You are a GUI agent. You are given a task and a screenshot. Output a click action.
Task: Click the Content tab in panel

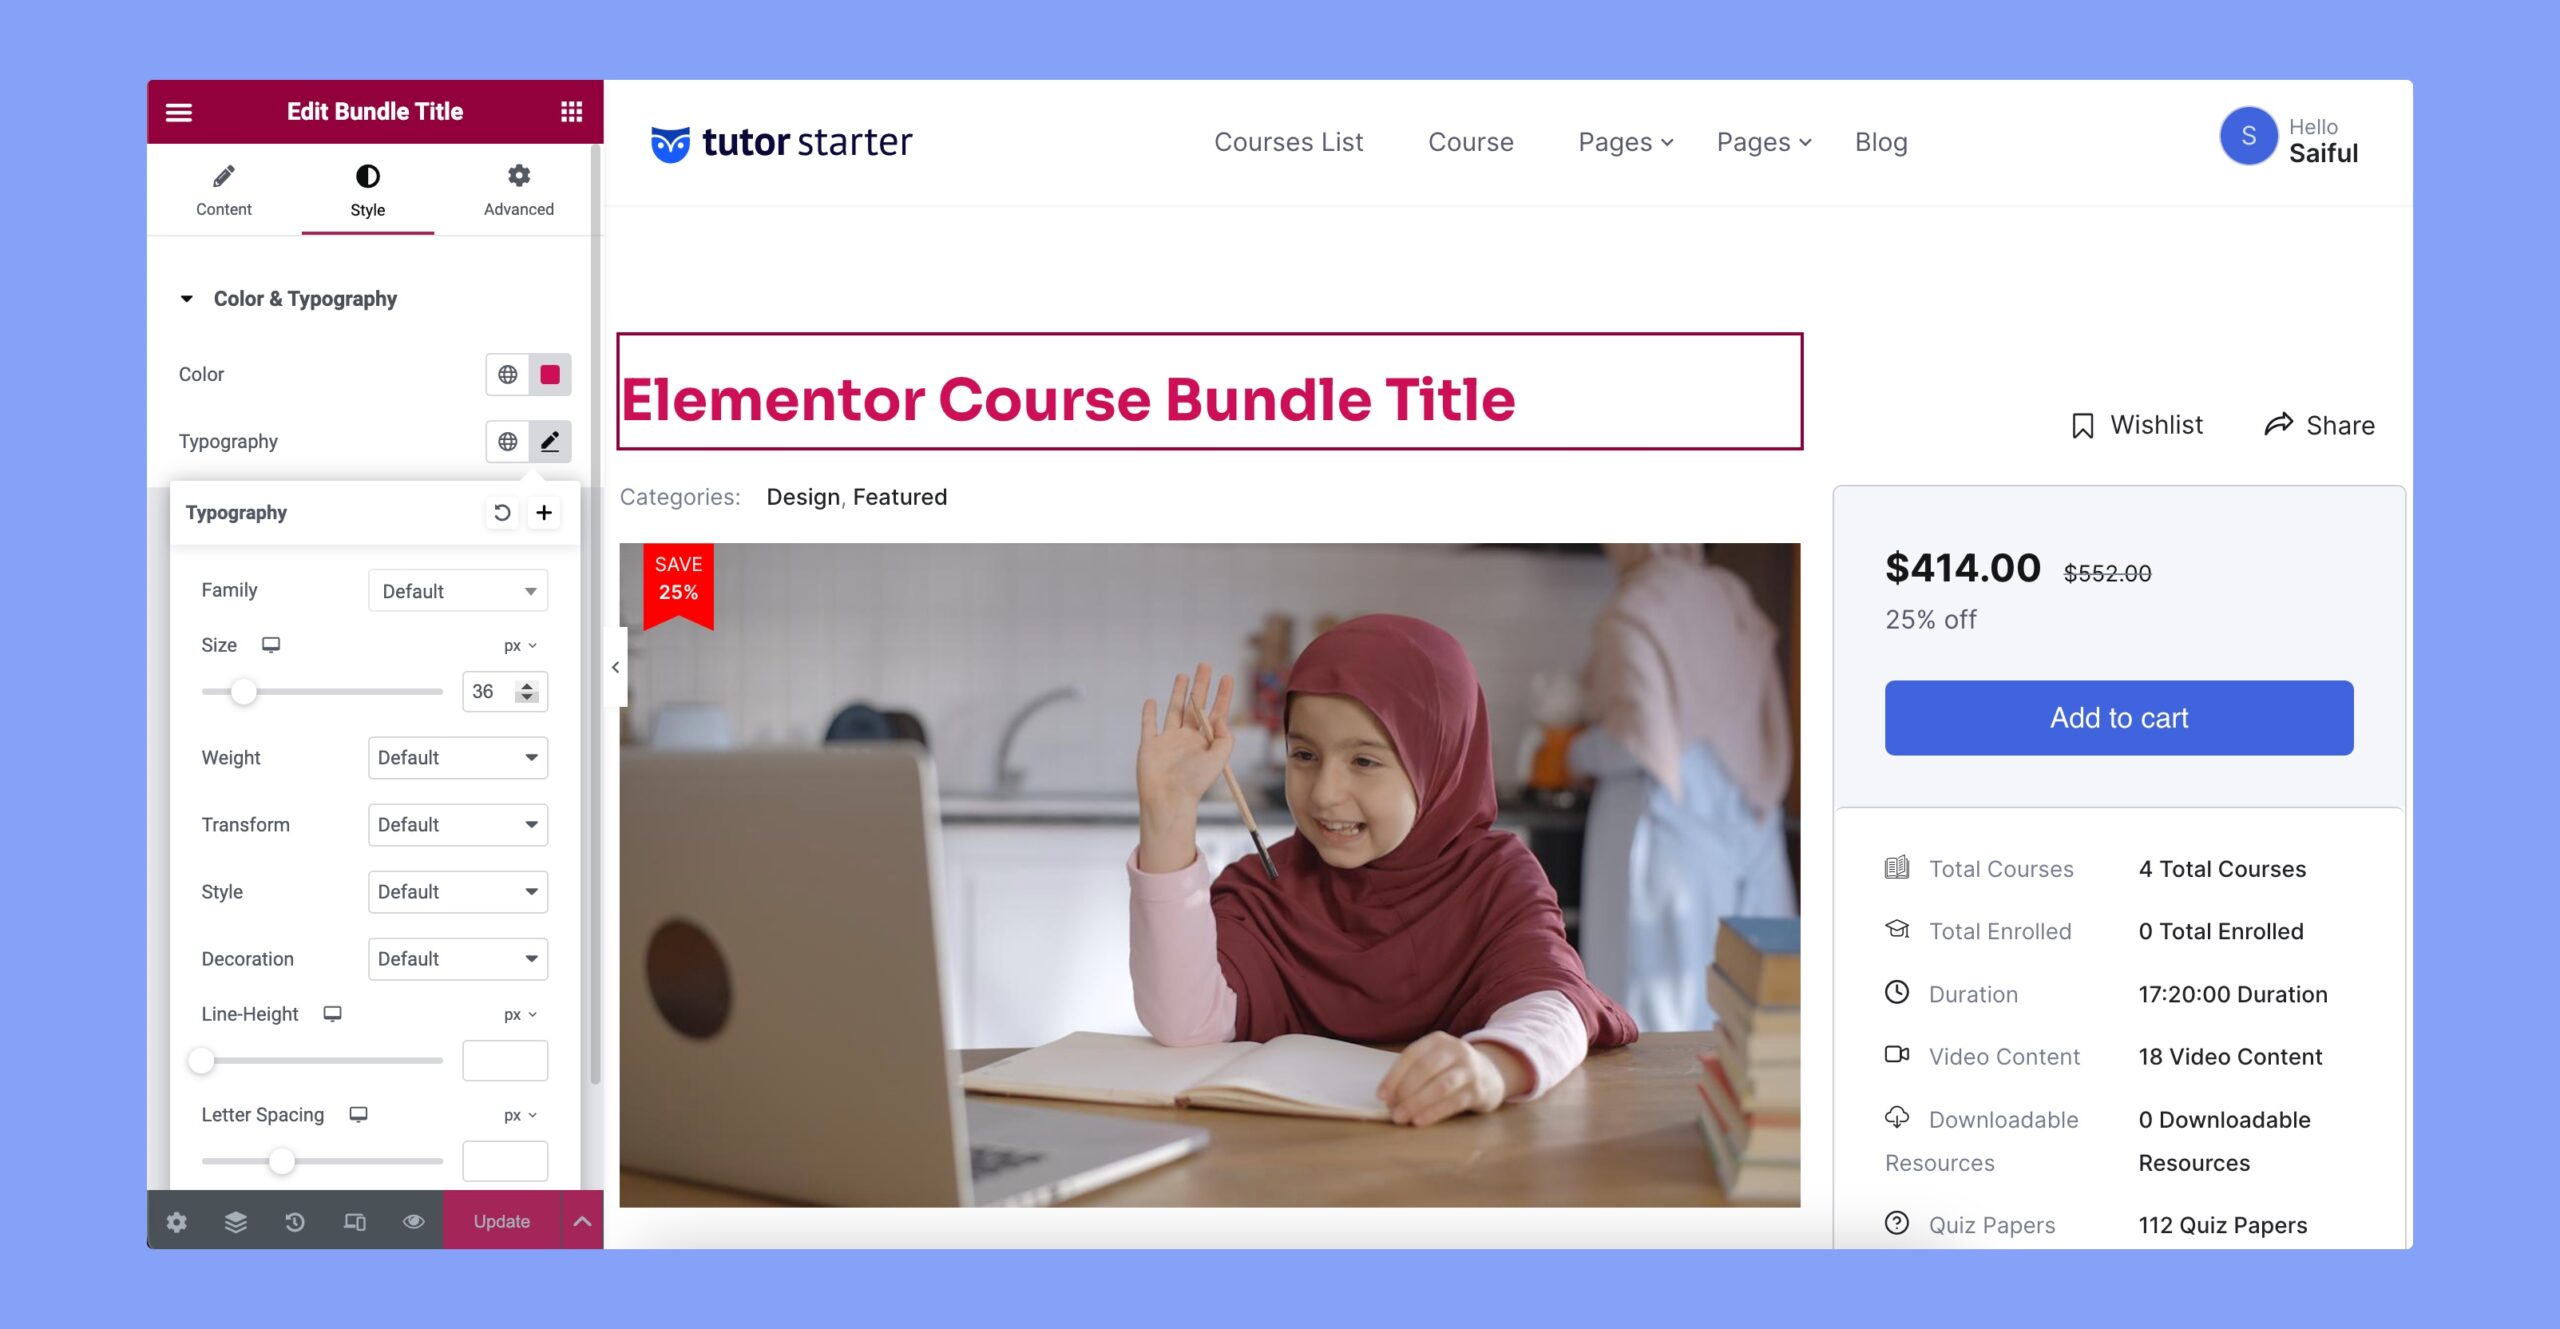(x=223, y=191)
